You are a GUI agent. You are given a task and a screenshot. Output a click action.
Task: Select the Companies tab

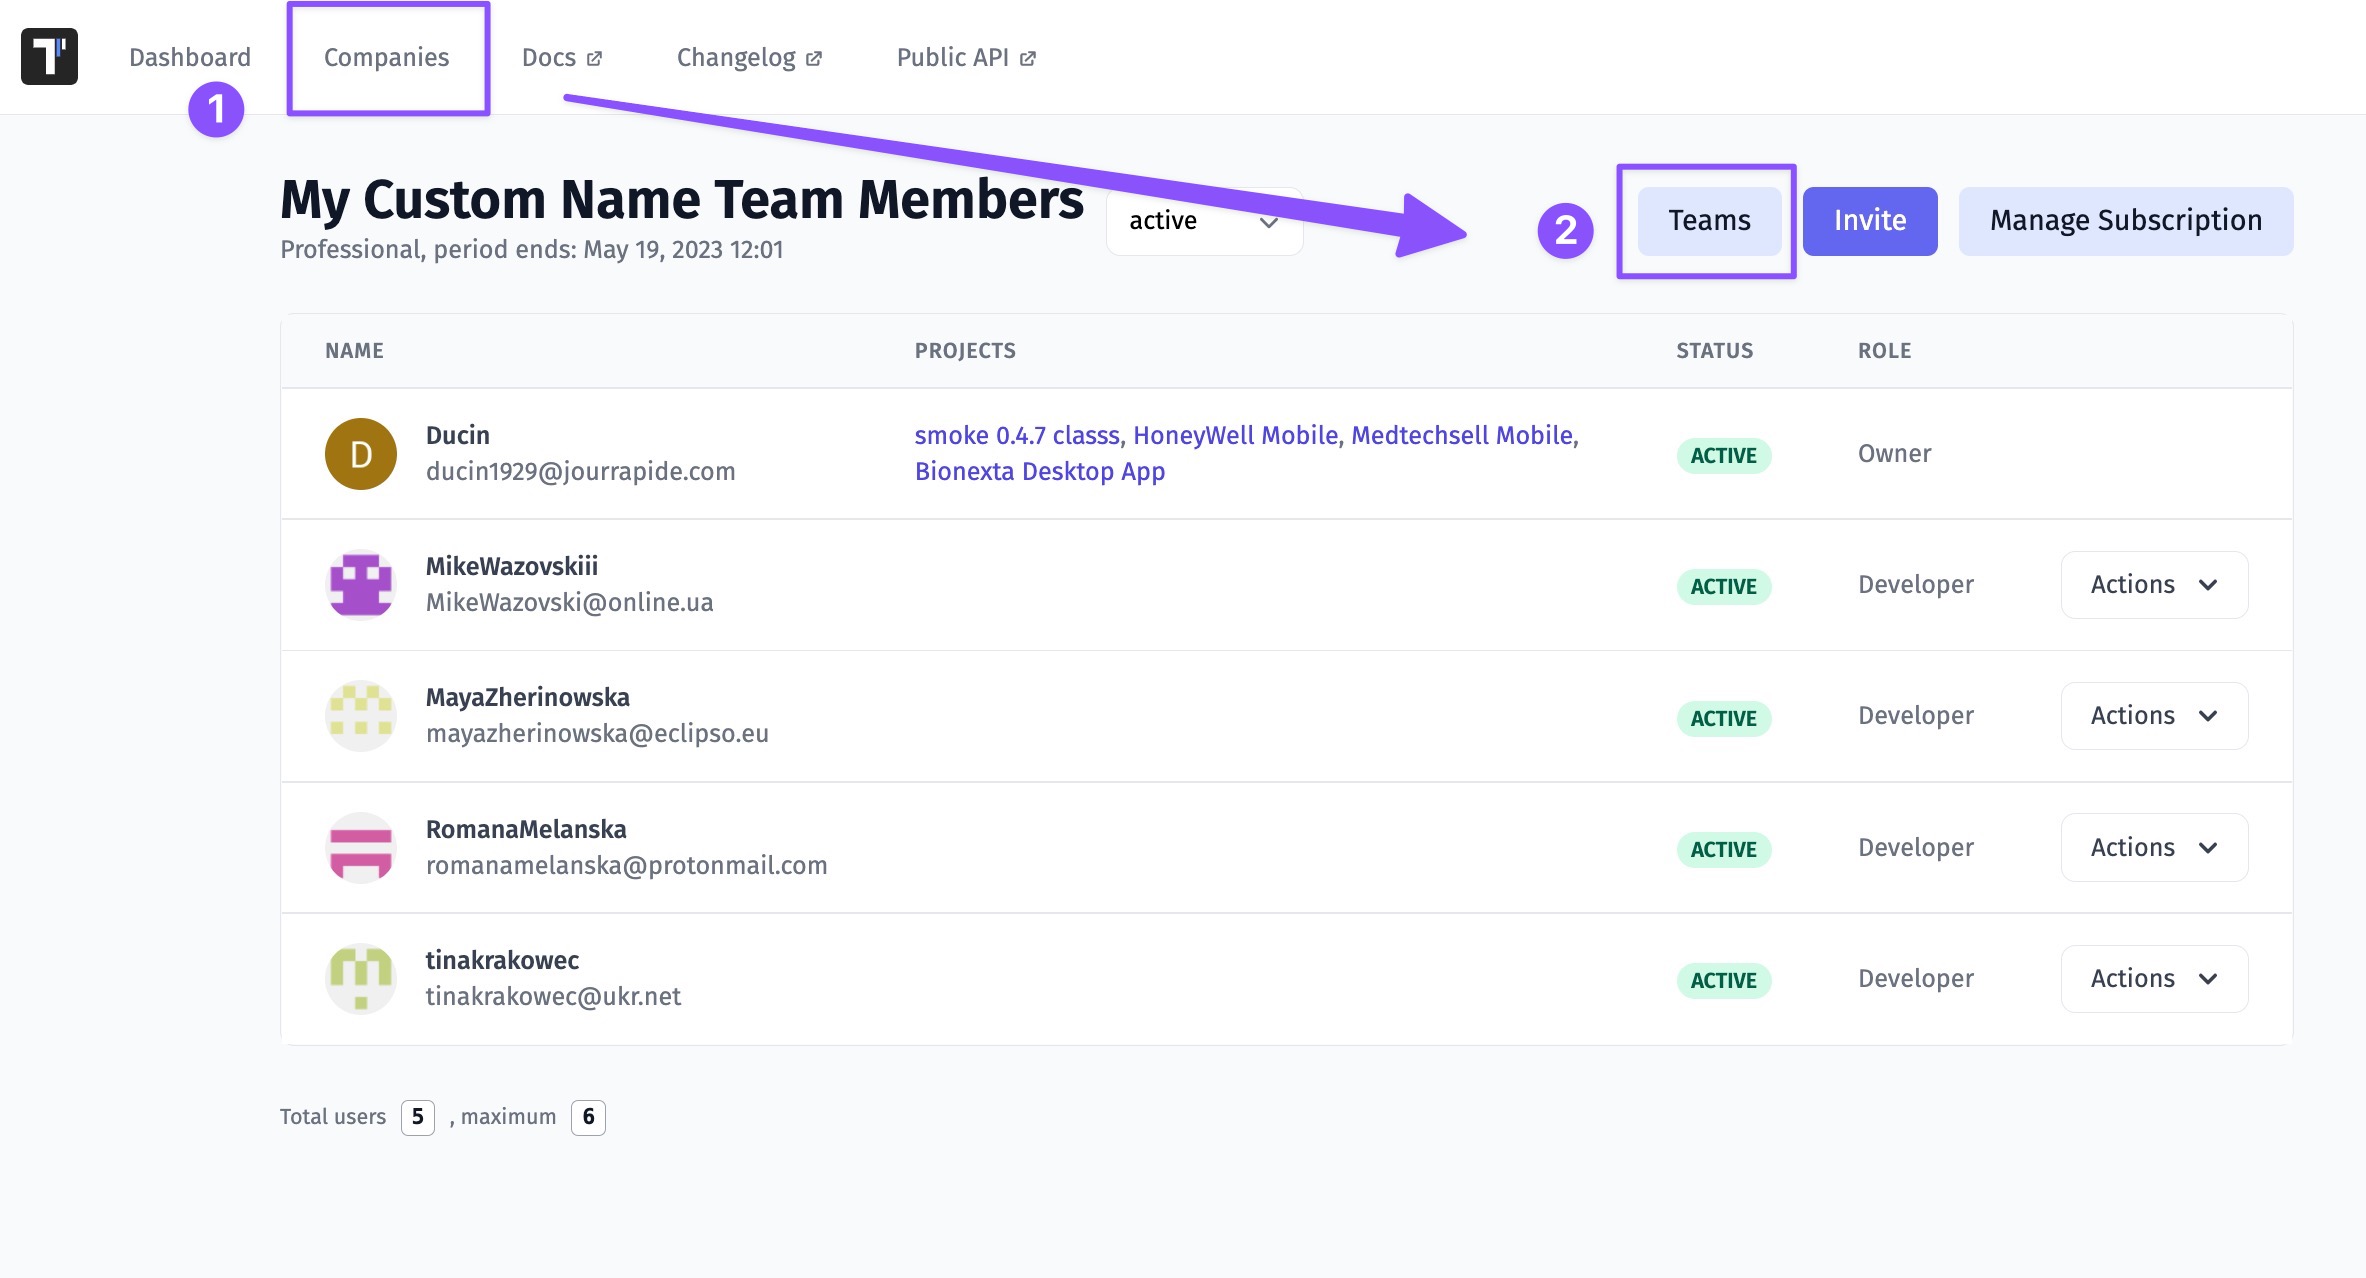click(x=385, y=57)
